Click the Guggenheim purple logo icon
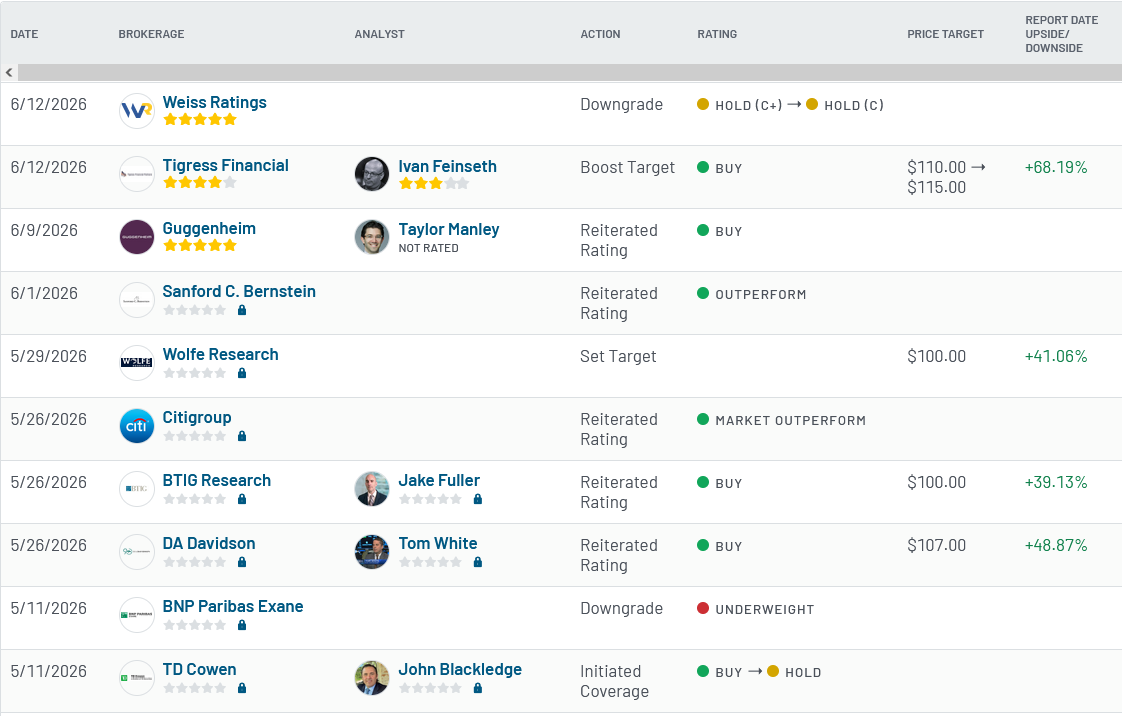This screenshot has width=1122, height=716. 137,237
